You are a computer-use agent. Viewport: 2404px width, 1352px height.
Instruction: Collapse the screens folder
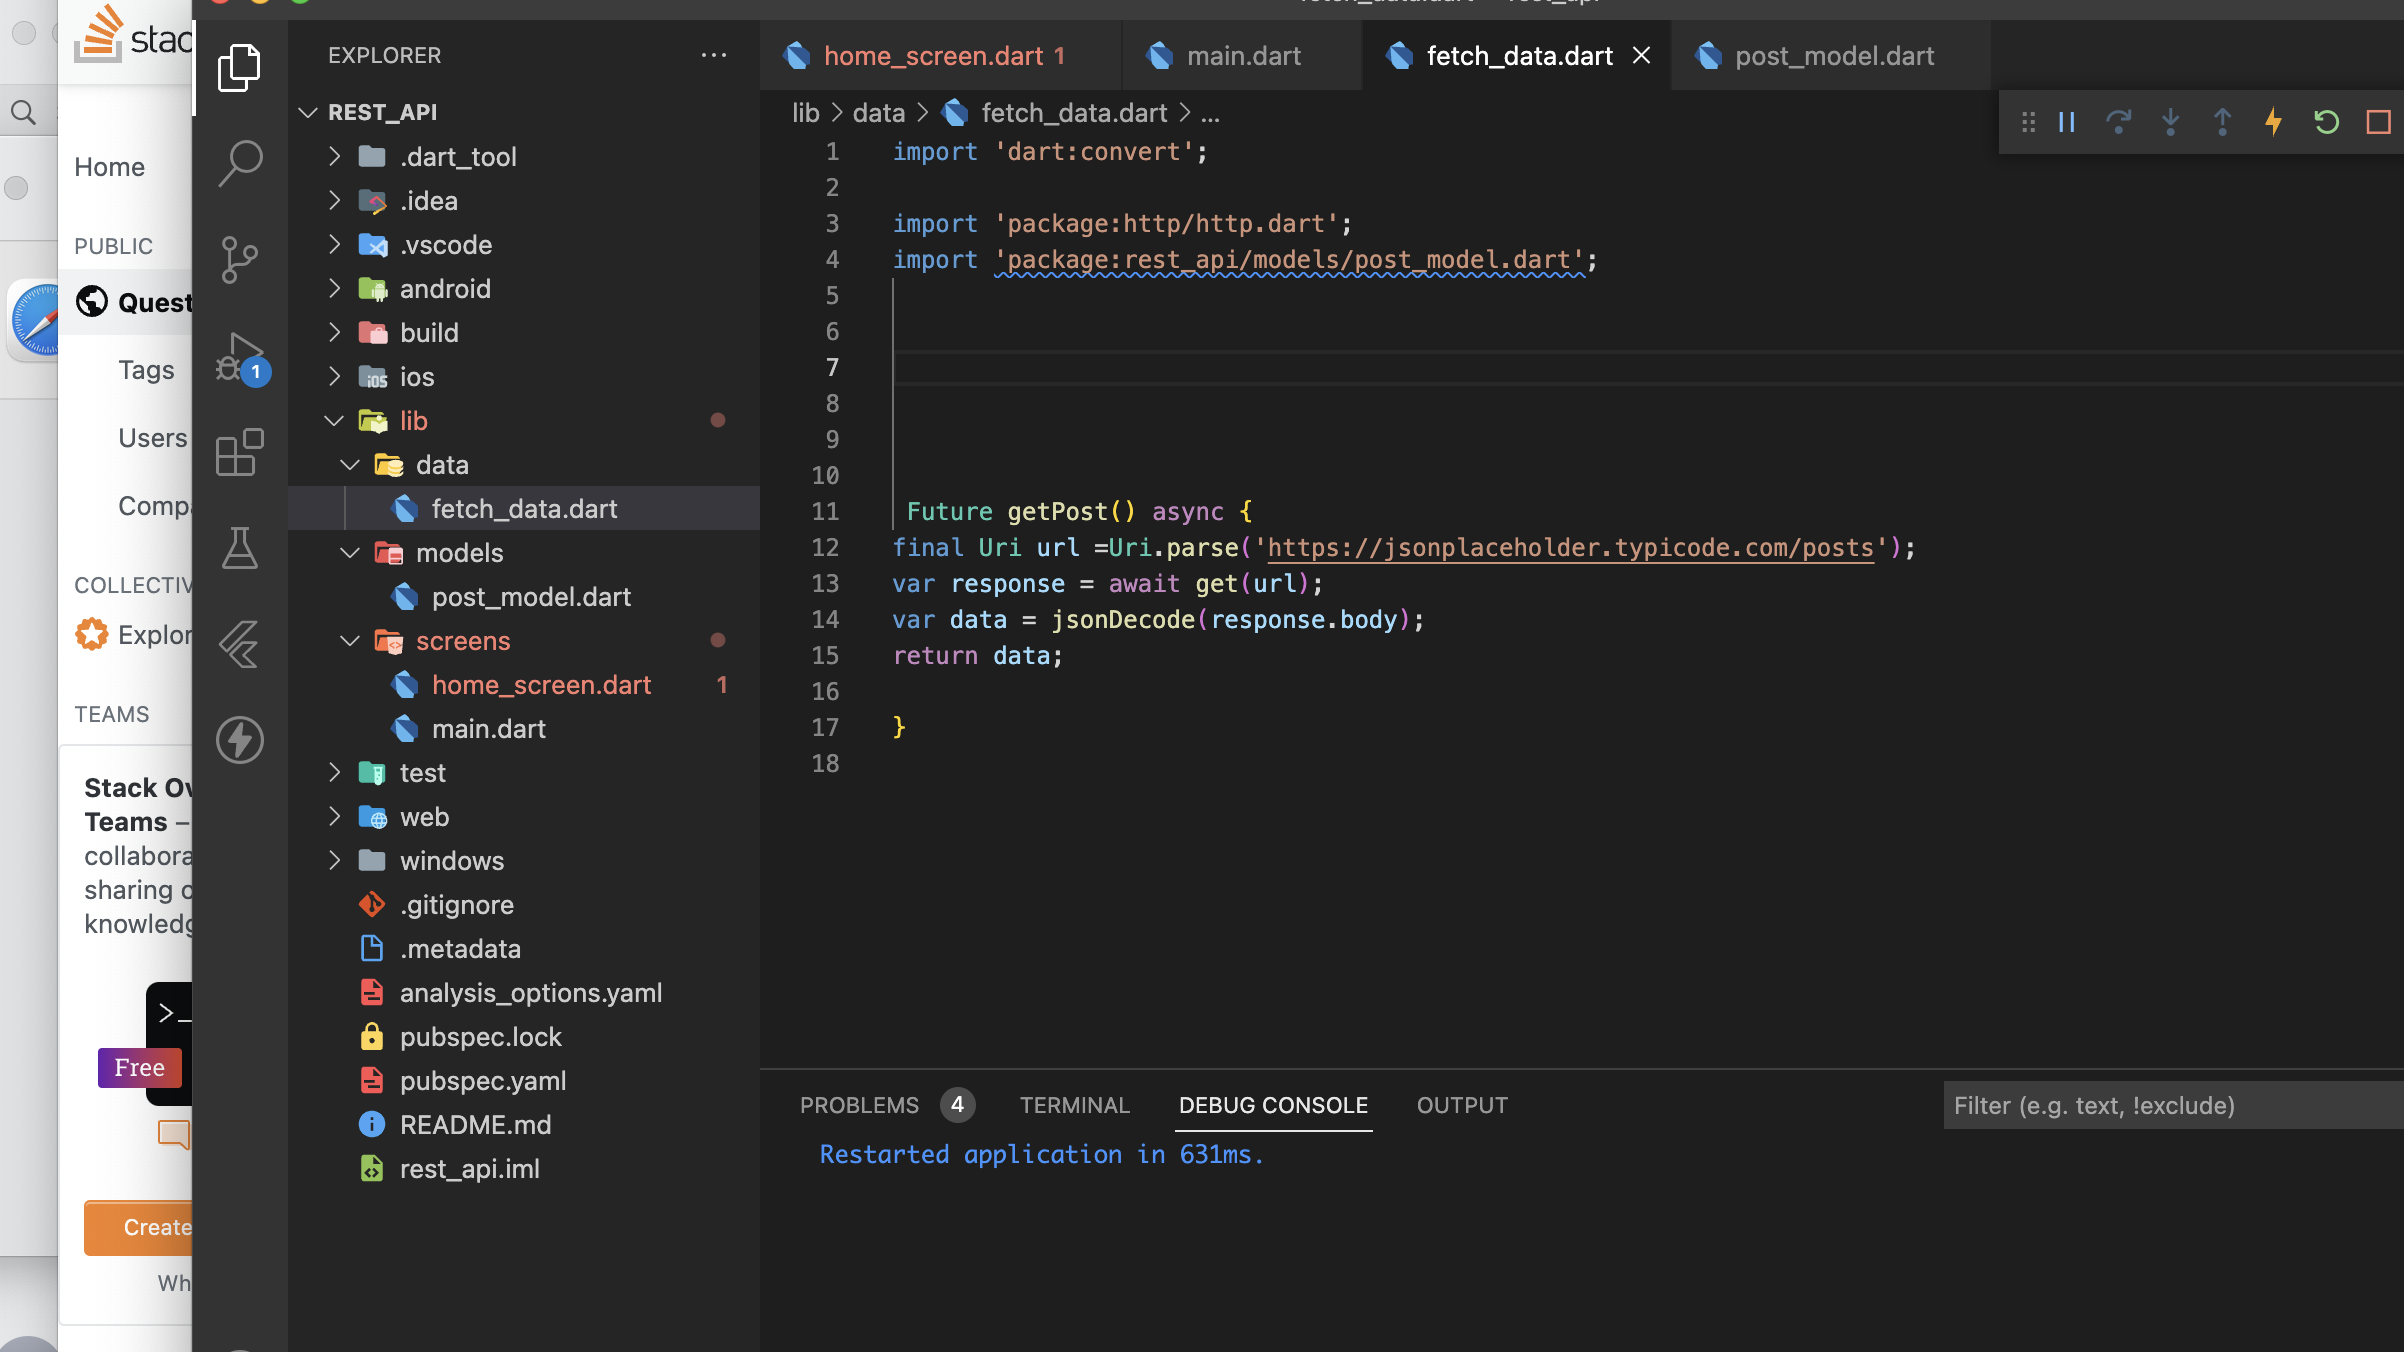524,640
